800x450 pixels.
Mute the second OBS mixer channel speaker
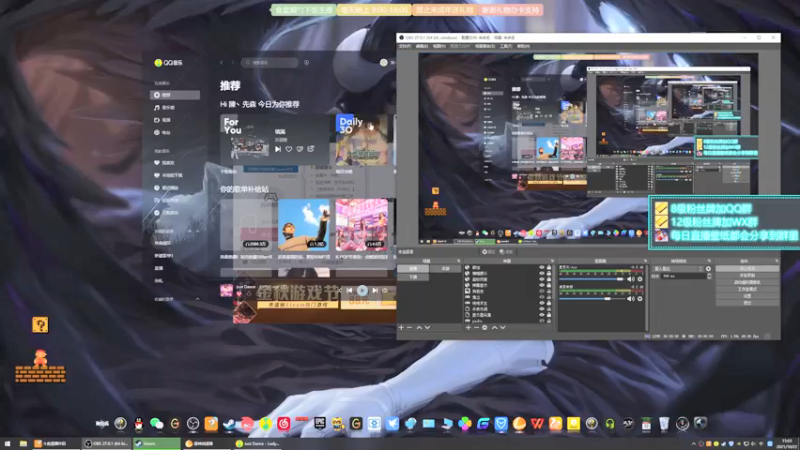[630, 298]
